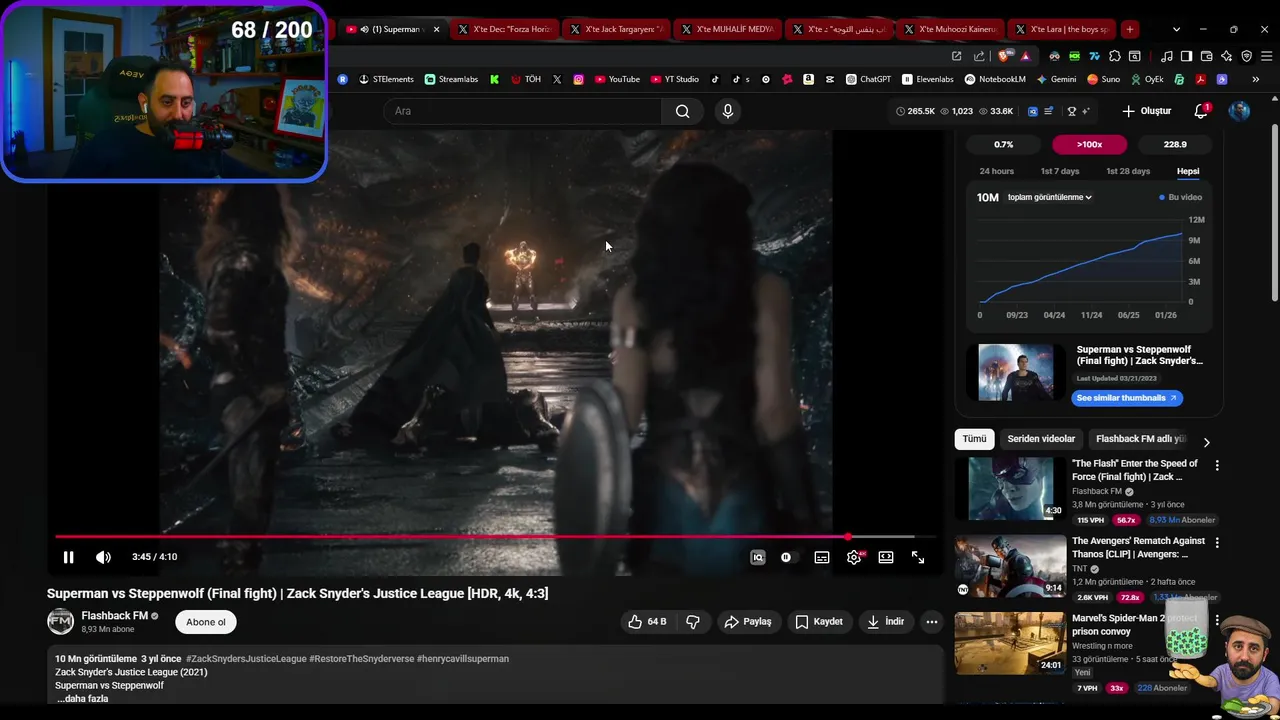The height and width of the screenshot is (720, 1280).
Task: Select the 1st 7 days stats tab
Action: pos(1060,171)
